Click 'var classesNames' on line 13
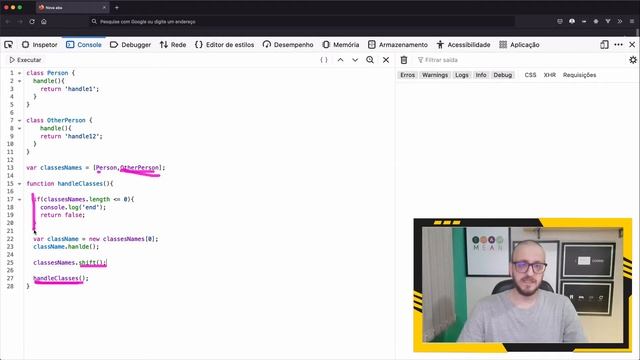This screenshot has height=360, width=640. 54,168
